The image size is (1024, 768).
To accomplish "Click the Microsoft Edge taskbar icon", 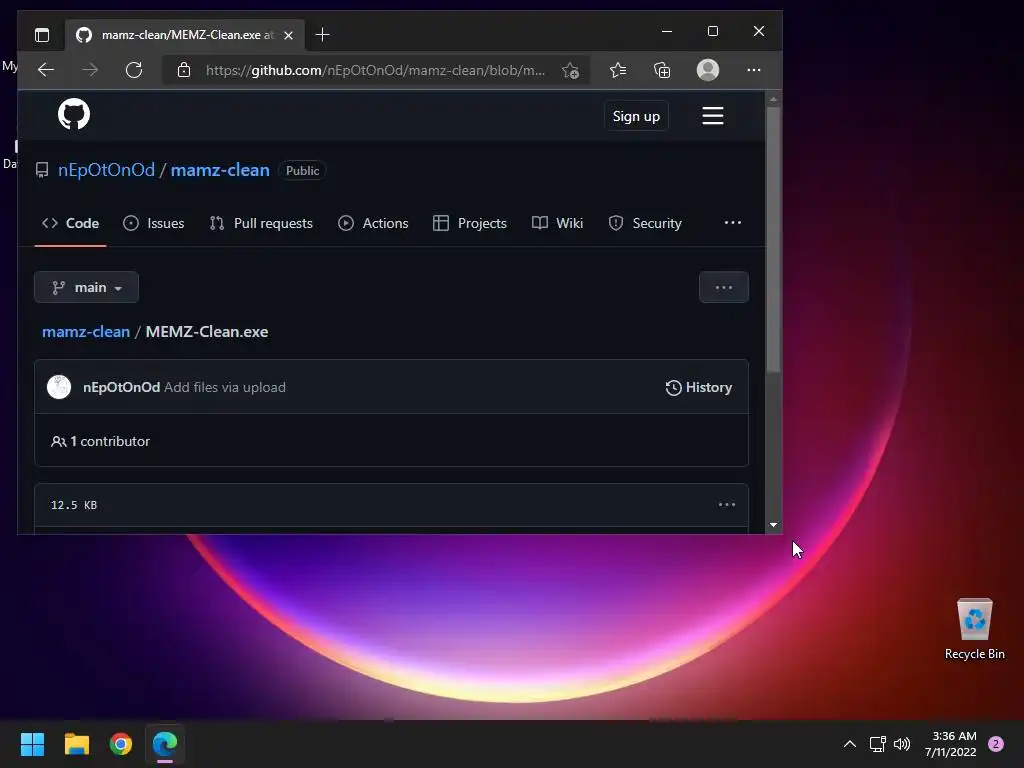I will coord(165,744).
